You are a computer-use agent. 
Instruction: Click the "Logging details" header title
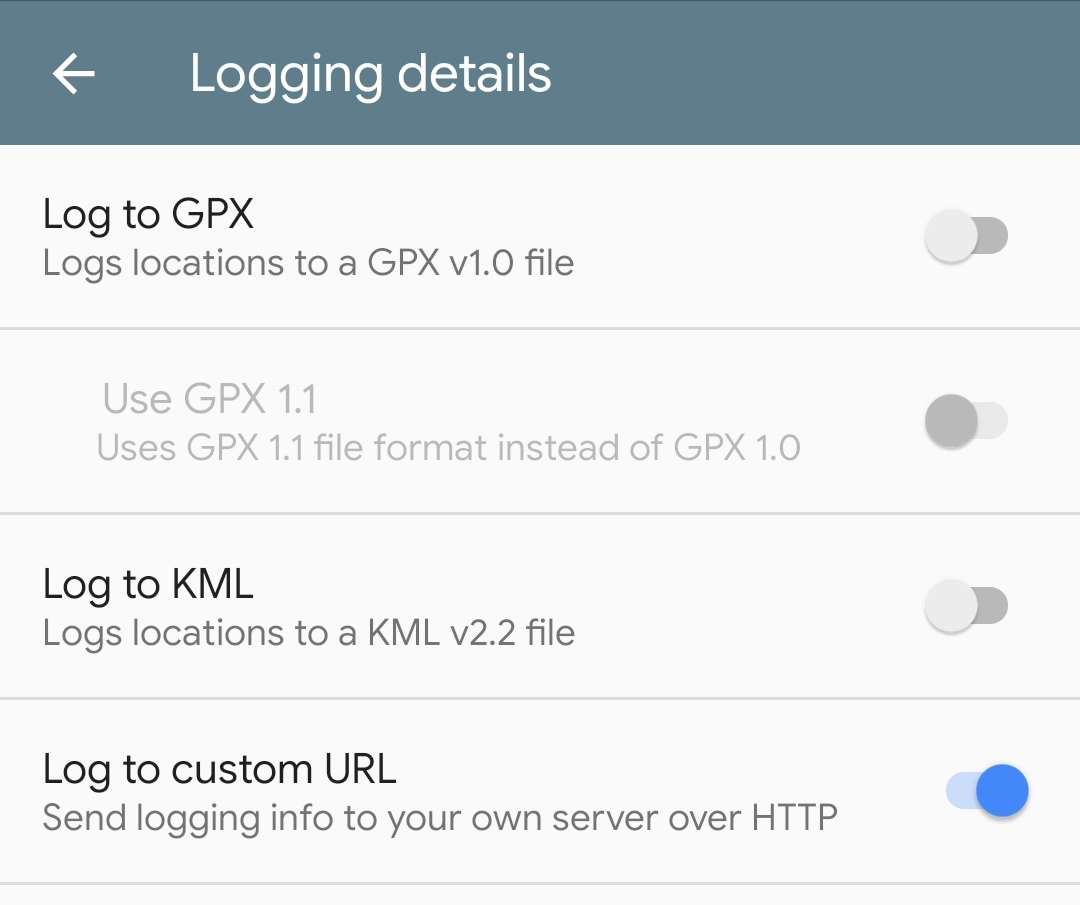370,74
